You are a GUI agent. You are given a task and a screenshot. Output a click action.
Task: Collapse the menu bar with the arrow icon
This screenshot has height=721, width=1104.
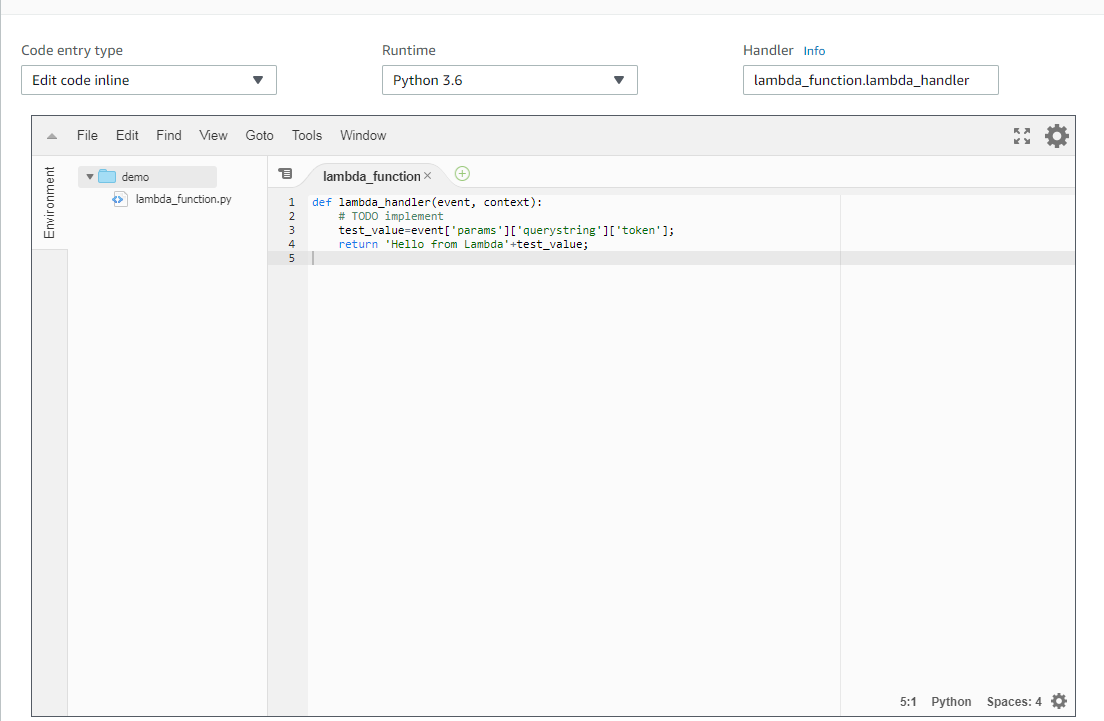coord(50,135)
